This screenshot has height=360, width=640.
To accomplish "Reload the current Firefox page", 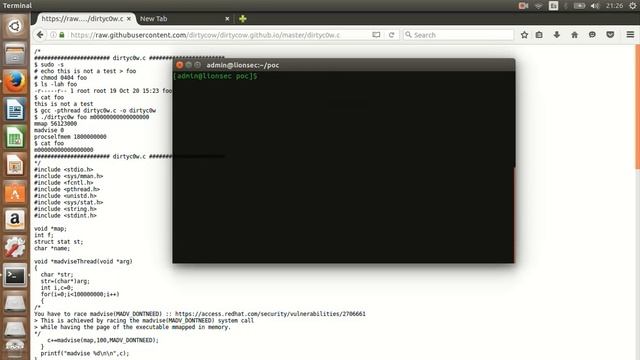I will click(391, 35).
